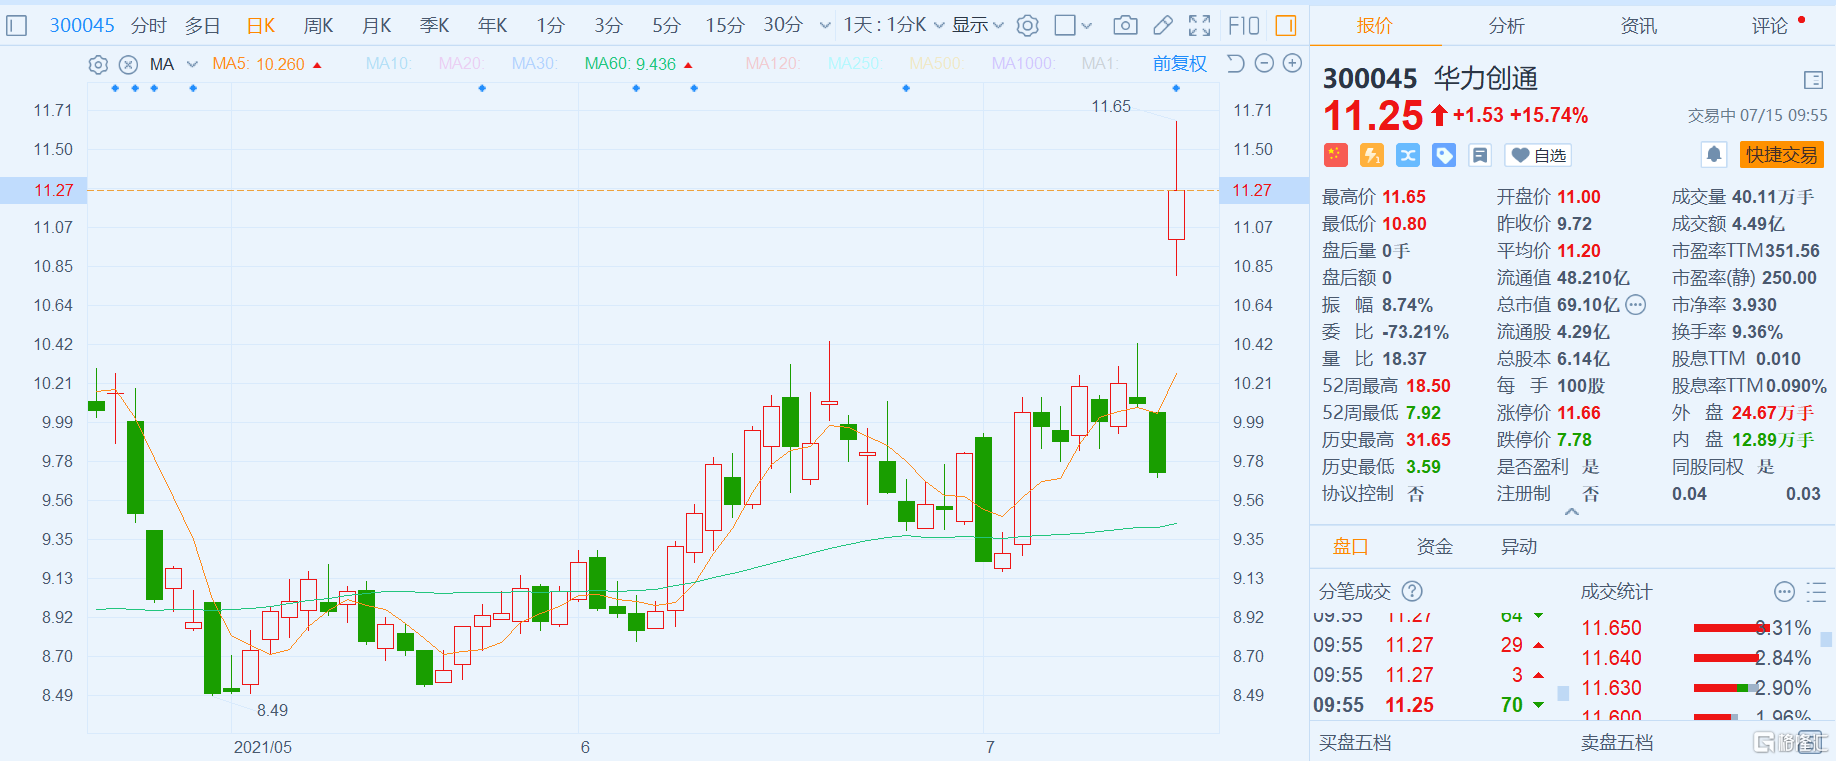Screen dimensions: 1836x761
Task: Toggle 自选 favorite heart button
Action: coord(1539,155)
